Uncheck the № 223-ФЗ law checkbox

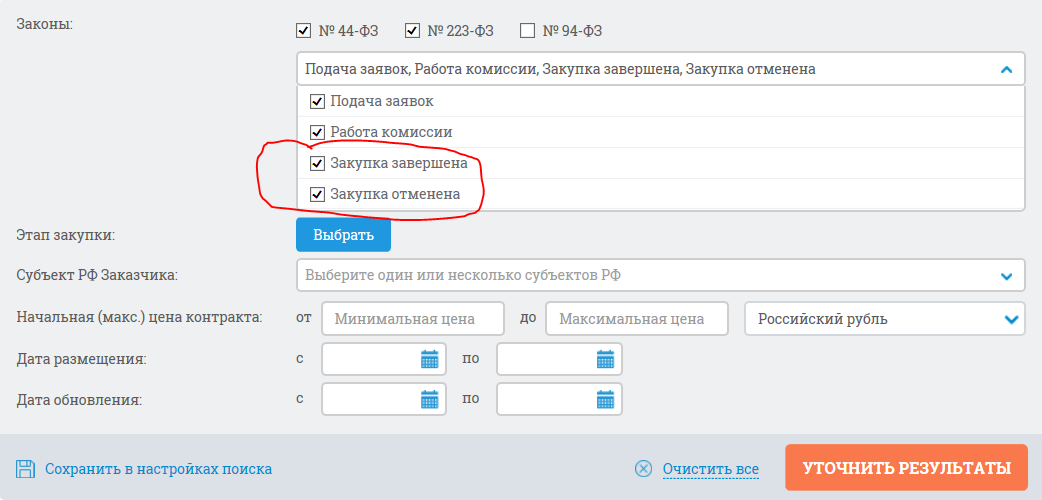click(413, 31)
